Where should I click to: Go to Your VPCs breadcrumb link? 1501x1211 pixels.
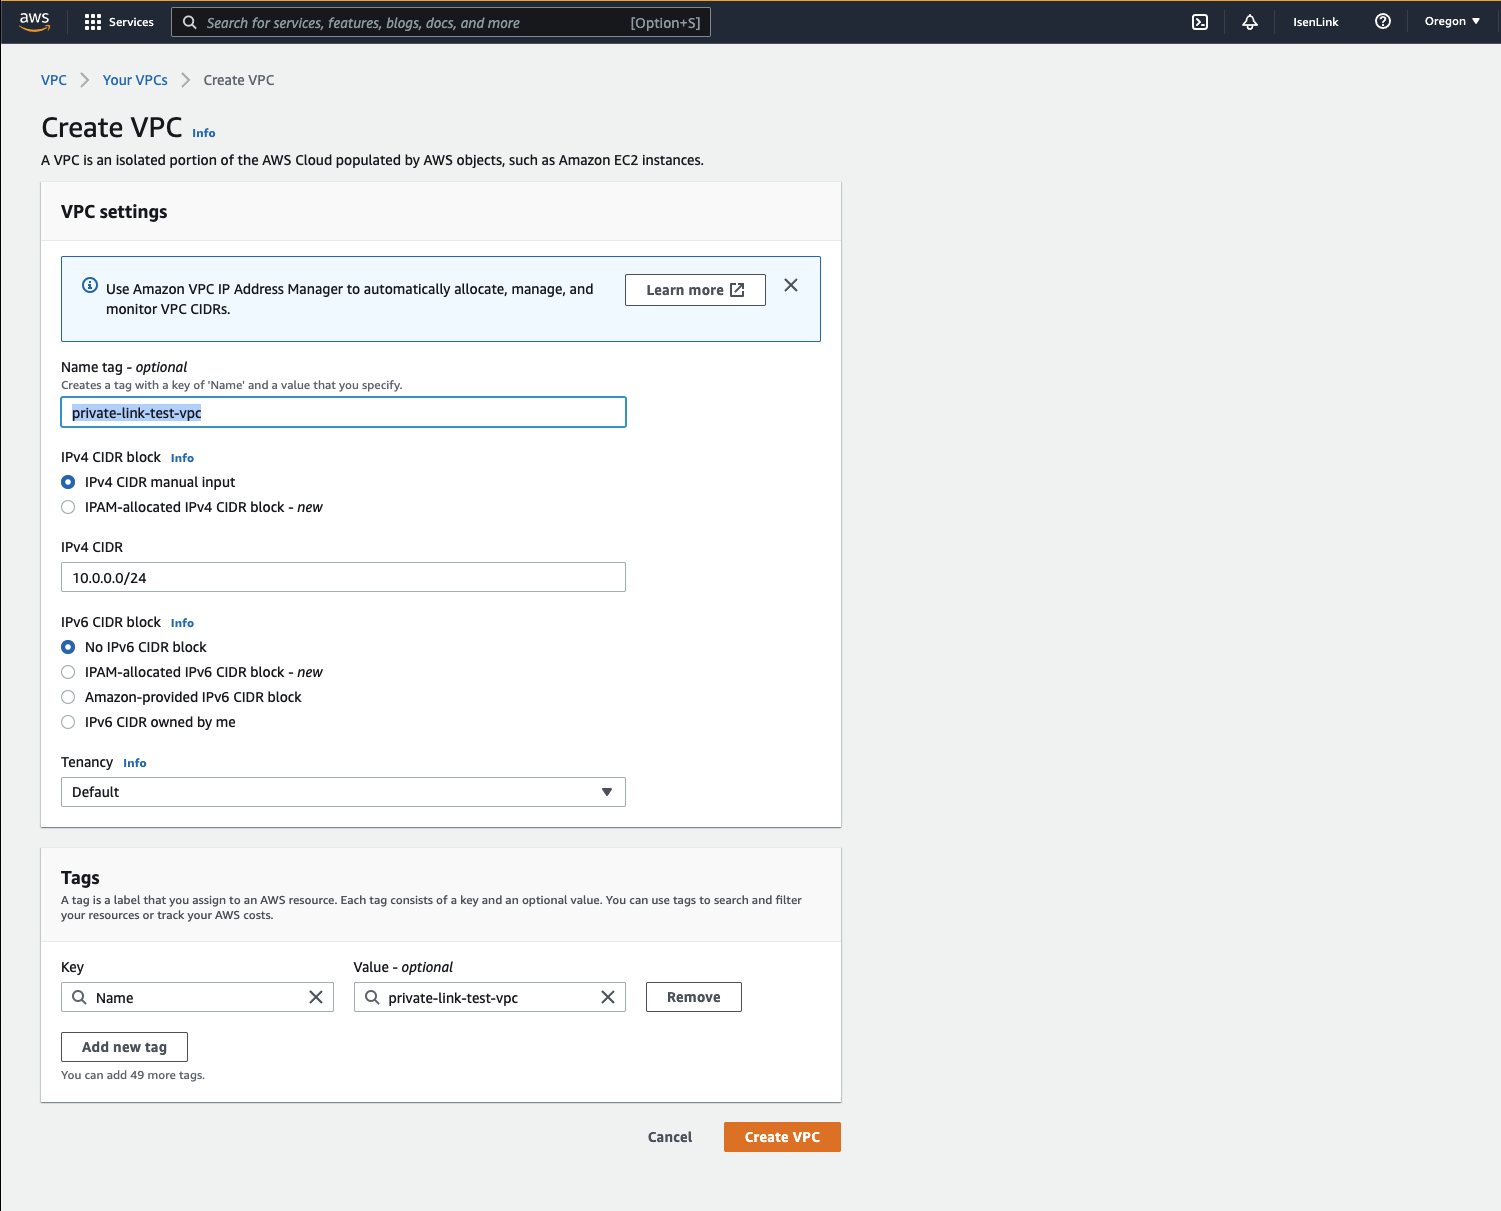(135, 80)
